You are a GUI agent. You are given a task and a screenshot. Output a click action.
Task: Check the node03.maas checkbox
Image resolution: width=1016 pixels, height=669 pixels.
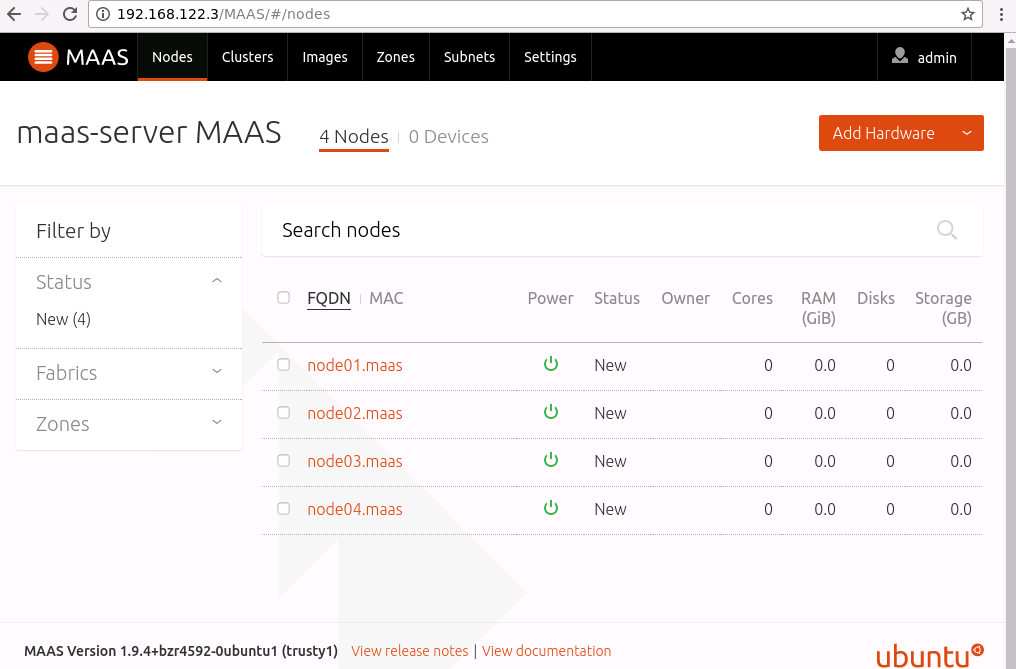283,460
